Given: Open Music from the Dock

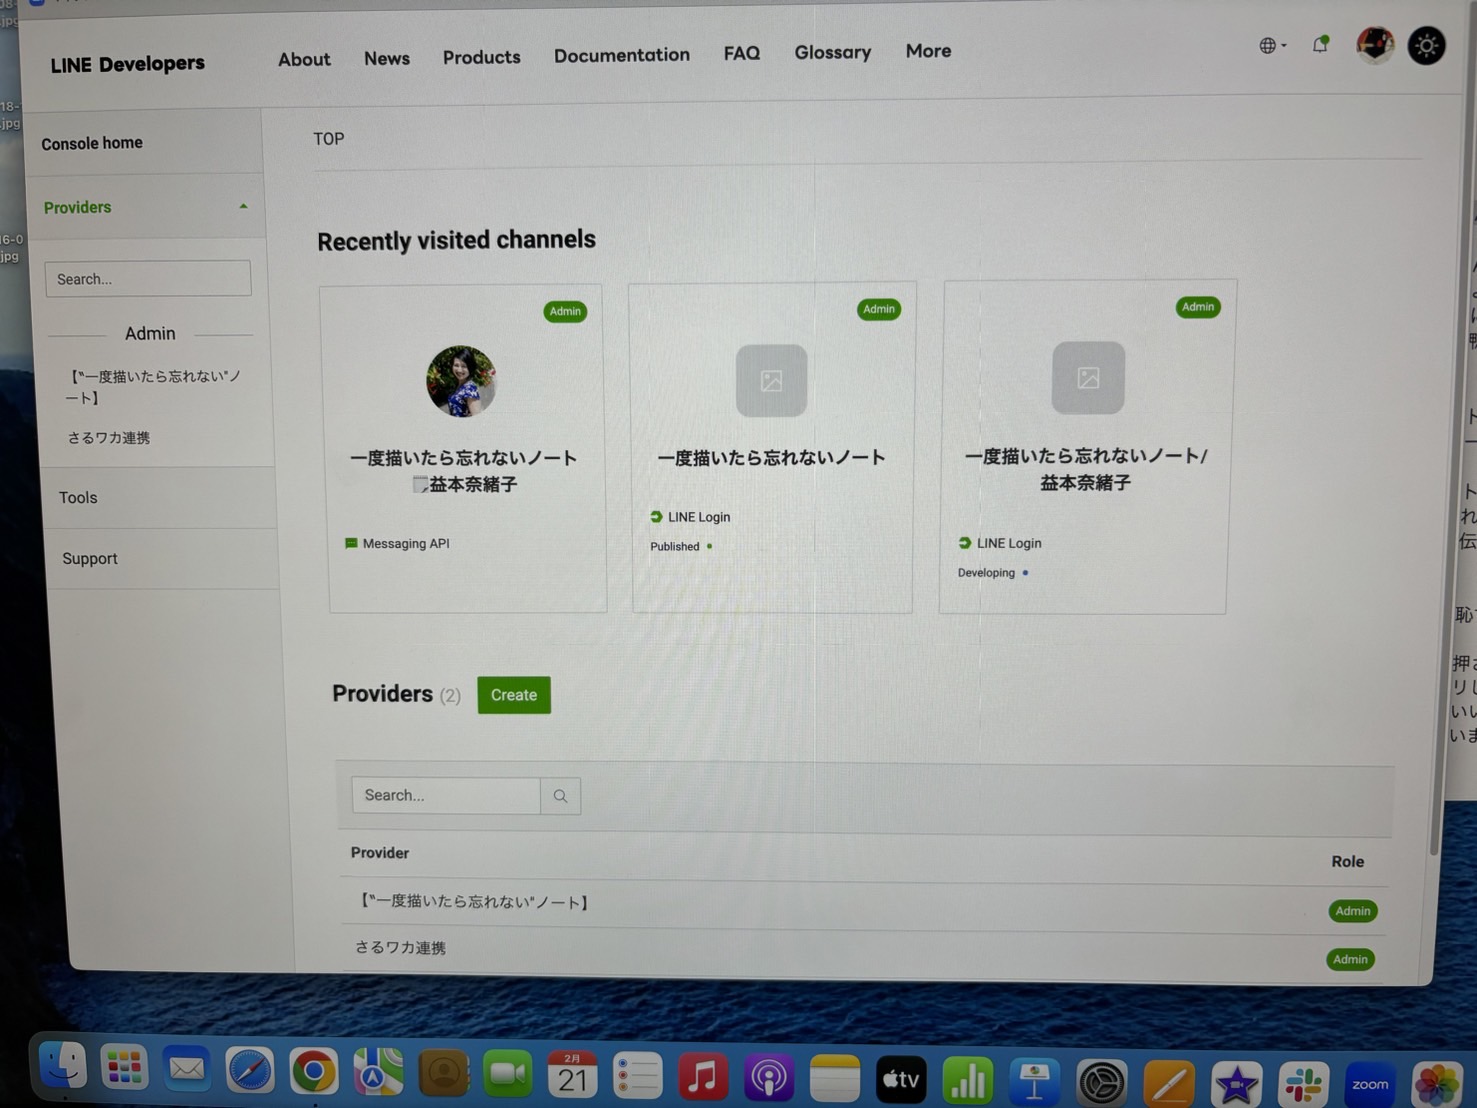Looking at the screenshot, I should point(703,1078).
